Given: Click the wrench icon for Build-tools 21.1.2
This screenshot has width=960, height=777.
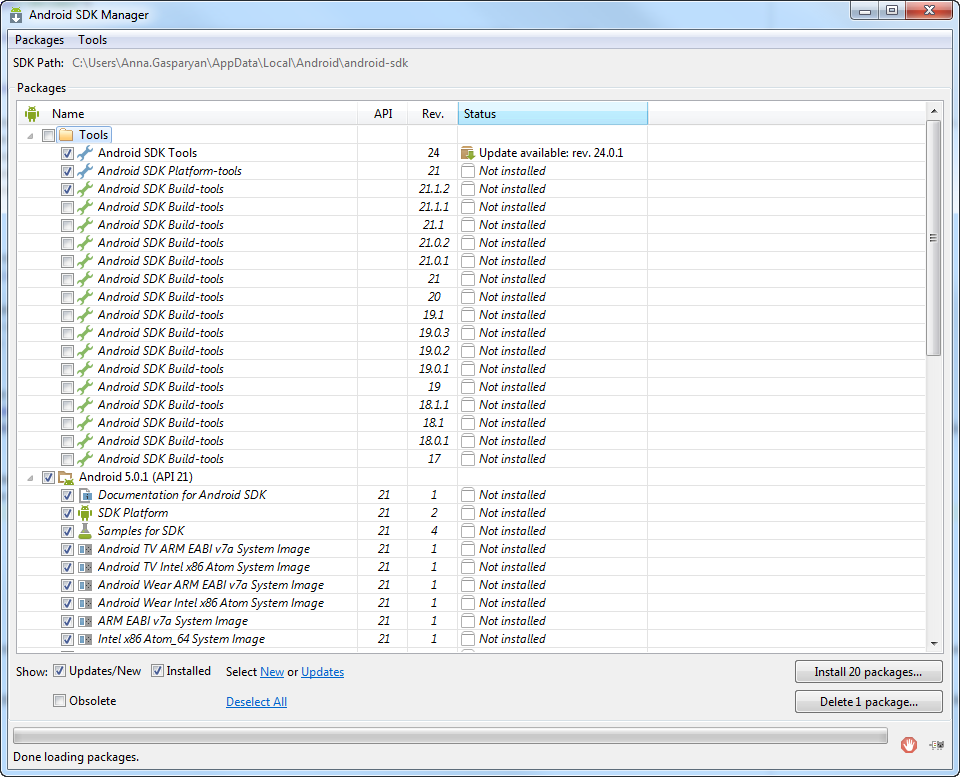Looking at the screenshot, I should click(85, 189).
